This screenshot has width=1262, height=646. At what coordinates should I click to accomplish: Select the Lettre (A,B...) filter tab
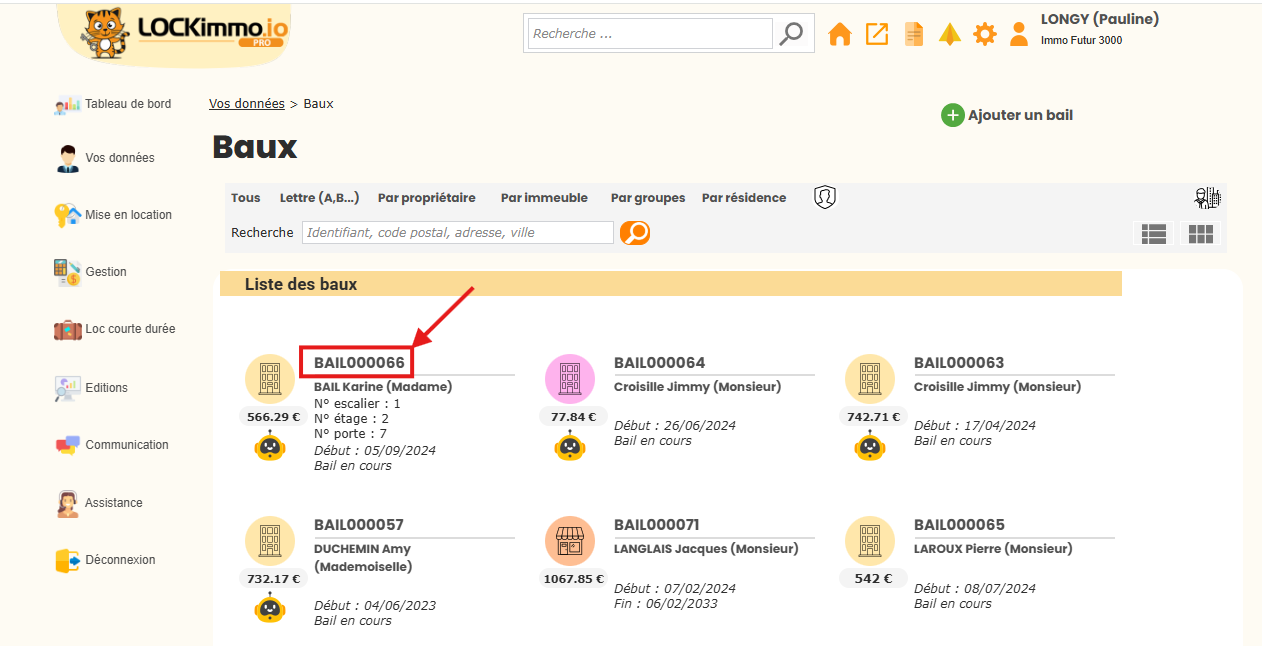click(x=319, y=198)
